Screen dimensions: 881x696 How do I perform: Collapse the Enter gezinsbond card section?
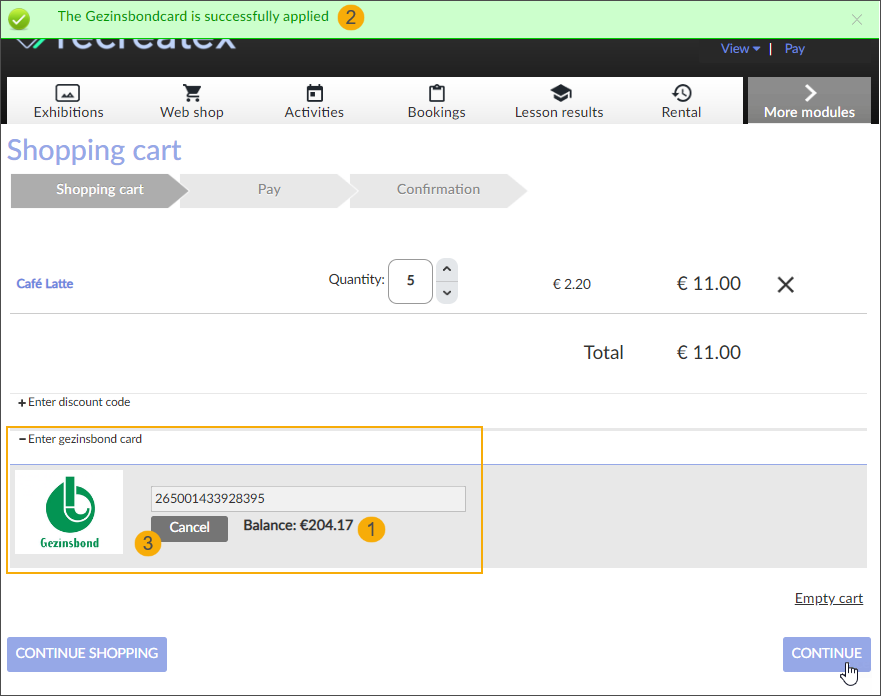coord(81,439)
